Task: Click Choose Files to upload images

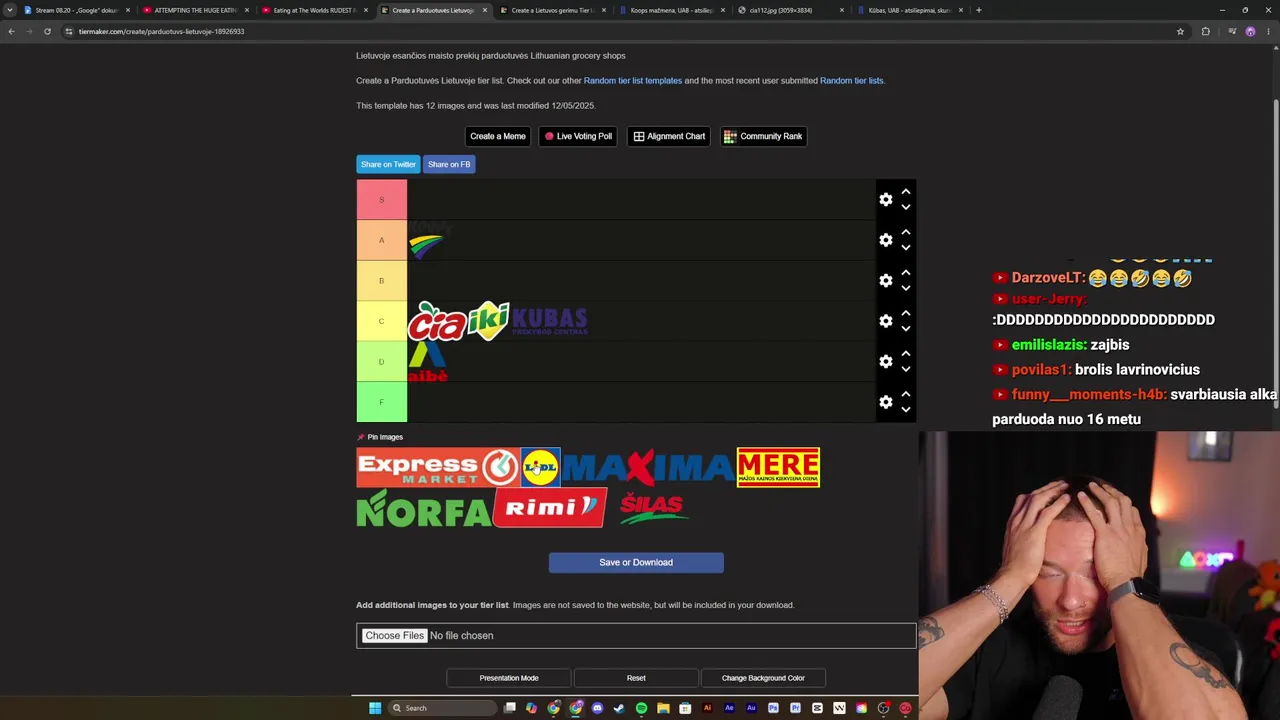Action: [394, 636]
